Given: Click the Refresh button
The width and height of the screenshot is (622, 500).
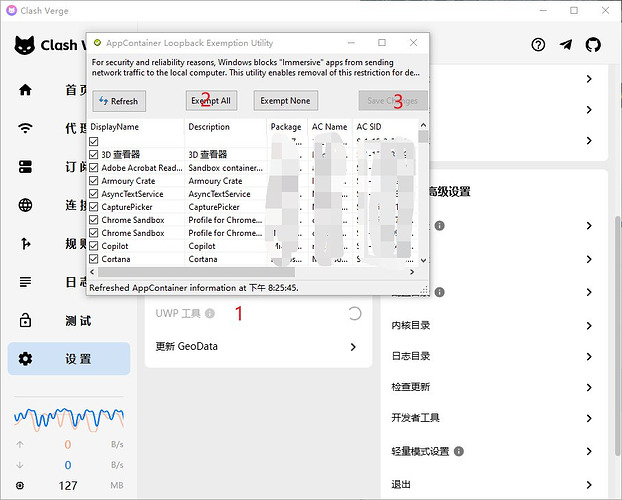Looking at the screenshot, I should (119, 101).
